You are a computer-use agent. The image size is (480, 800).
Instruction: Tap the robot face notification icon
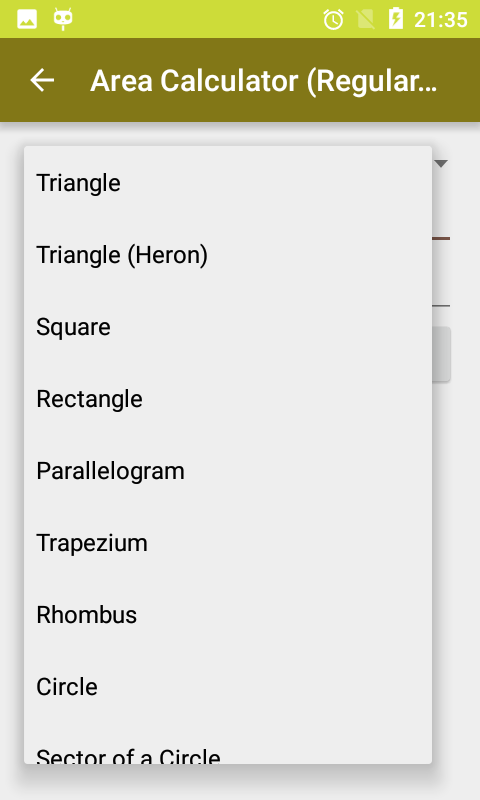pyautogui.click(x=63, y=19)
